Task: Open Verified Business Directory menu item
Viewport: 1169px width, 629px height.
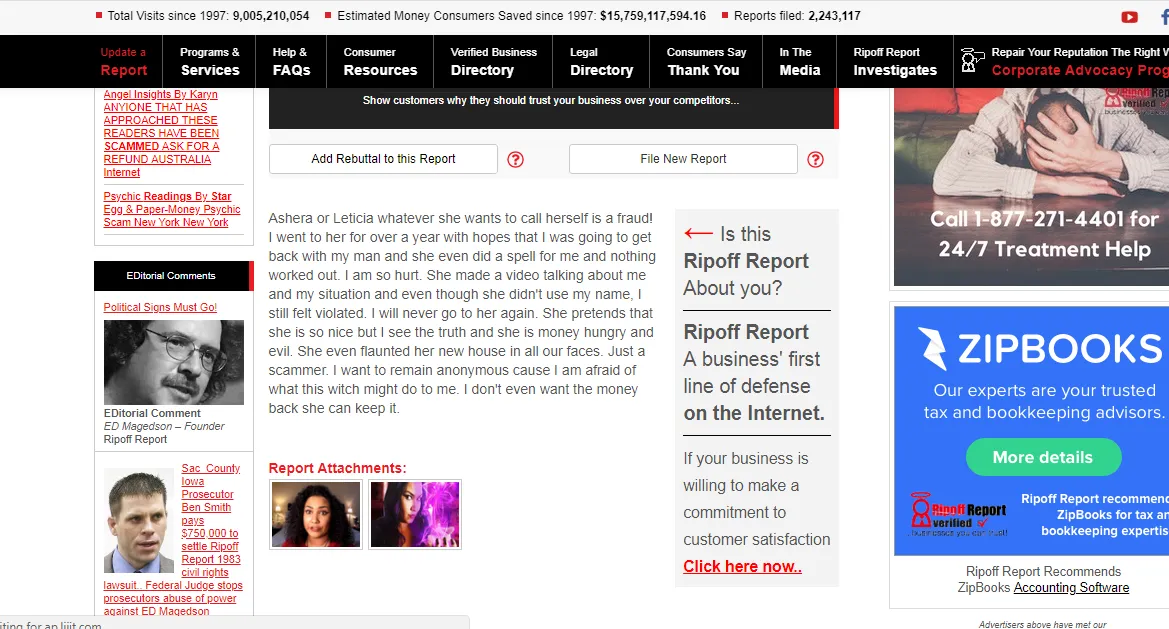Action: 494,62
